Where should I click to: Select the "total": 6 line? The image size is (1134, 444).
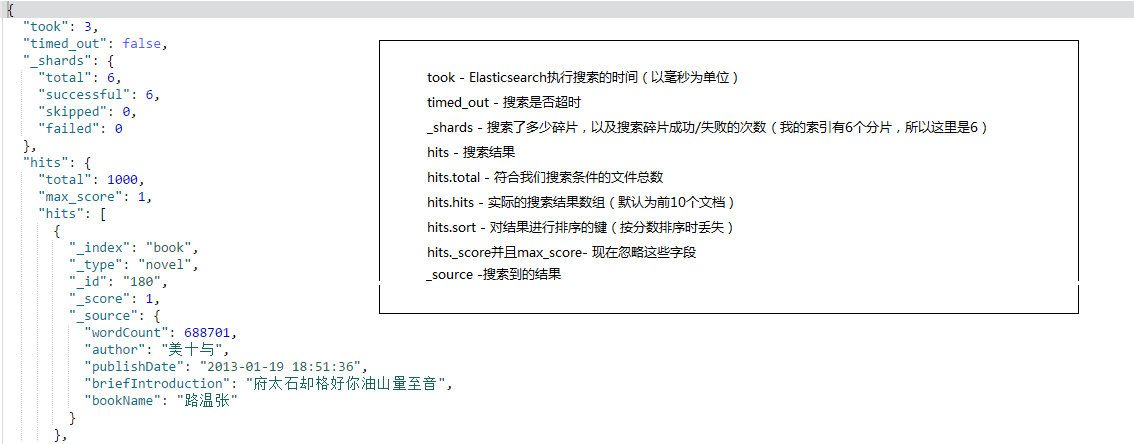tap(78, 77)
